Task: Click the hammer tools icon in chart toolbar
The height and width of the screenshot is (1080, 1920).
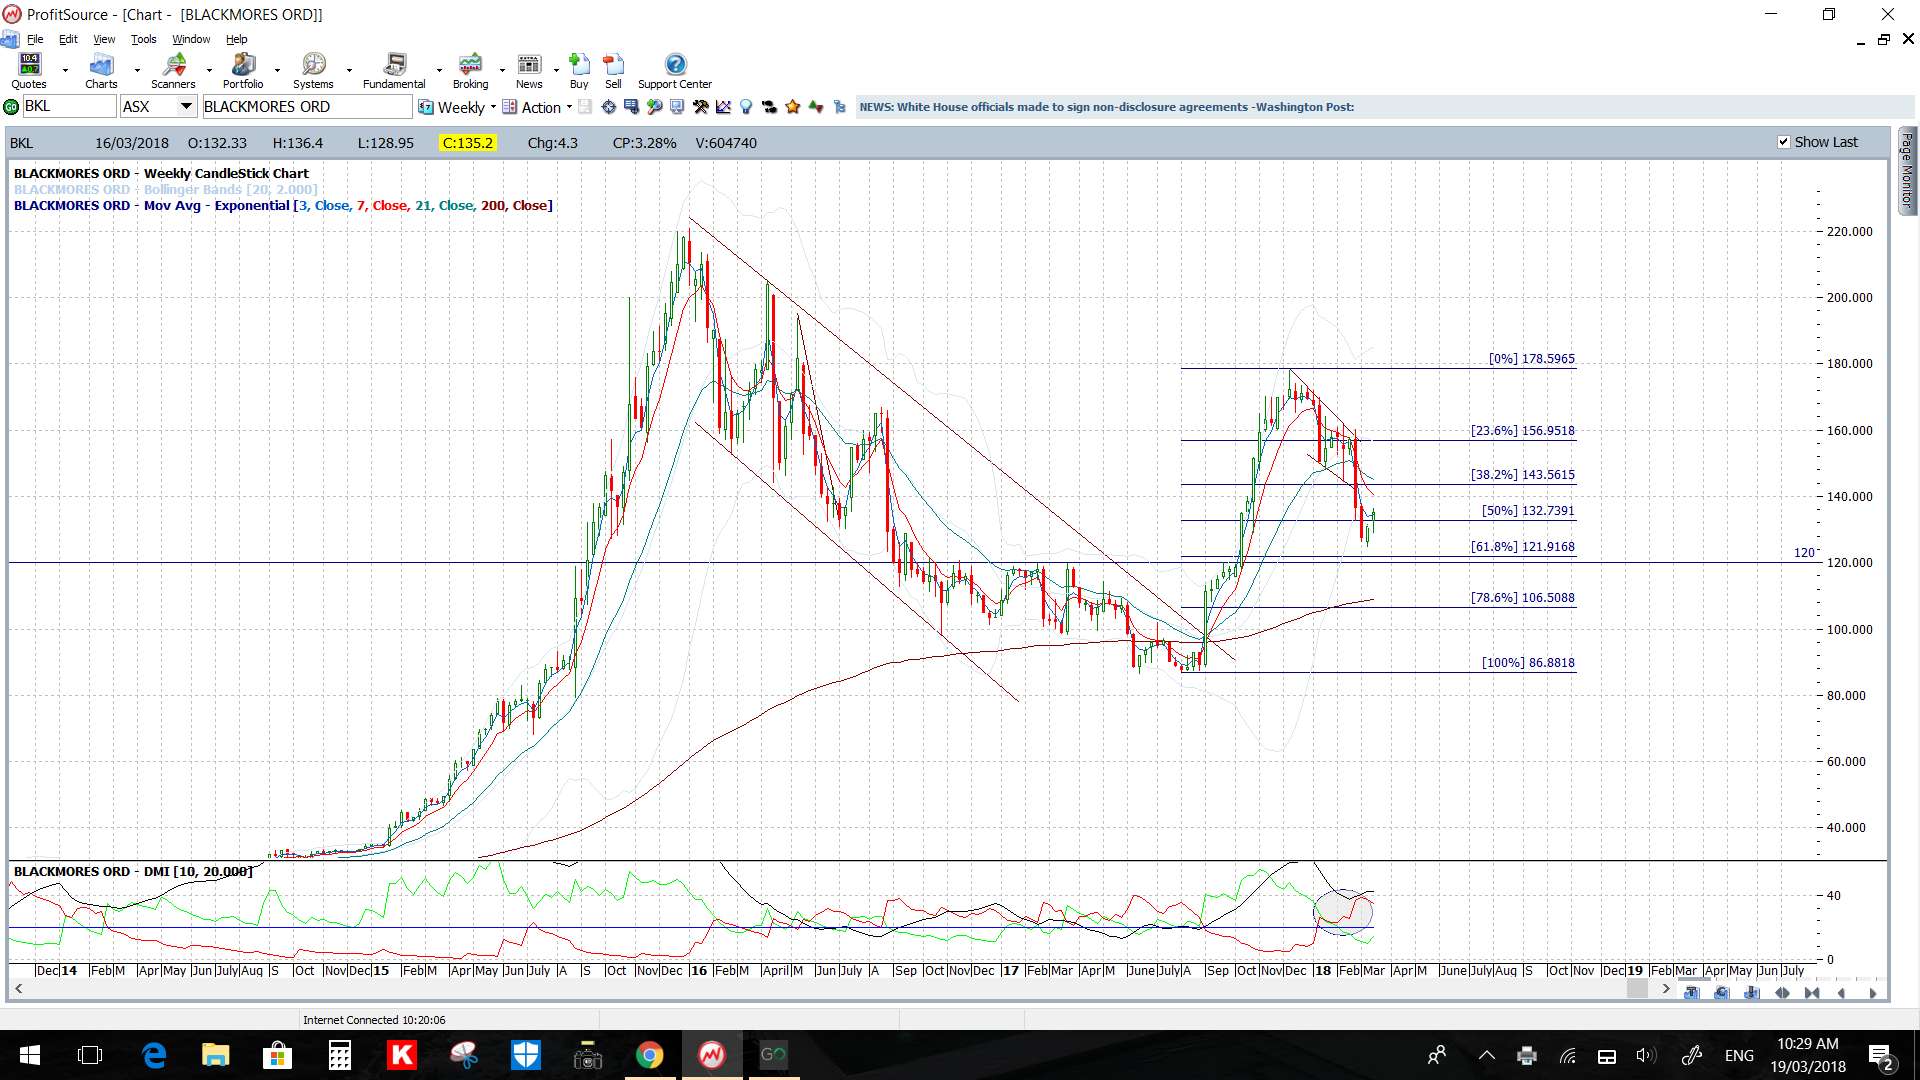Action: [x=700, y=107]
